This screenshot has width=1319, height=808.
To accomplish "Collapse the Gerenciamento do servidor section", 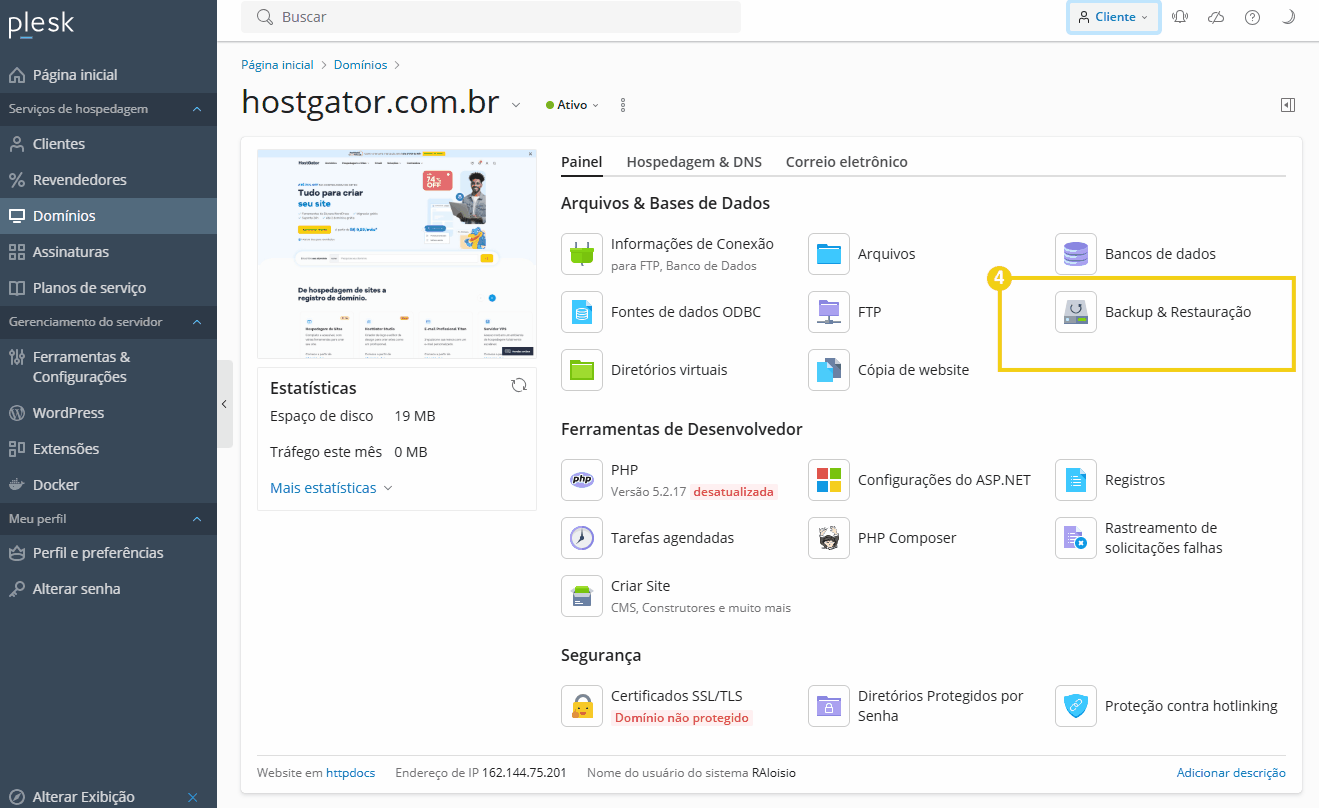I will click(197, 322).
